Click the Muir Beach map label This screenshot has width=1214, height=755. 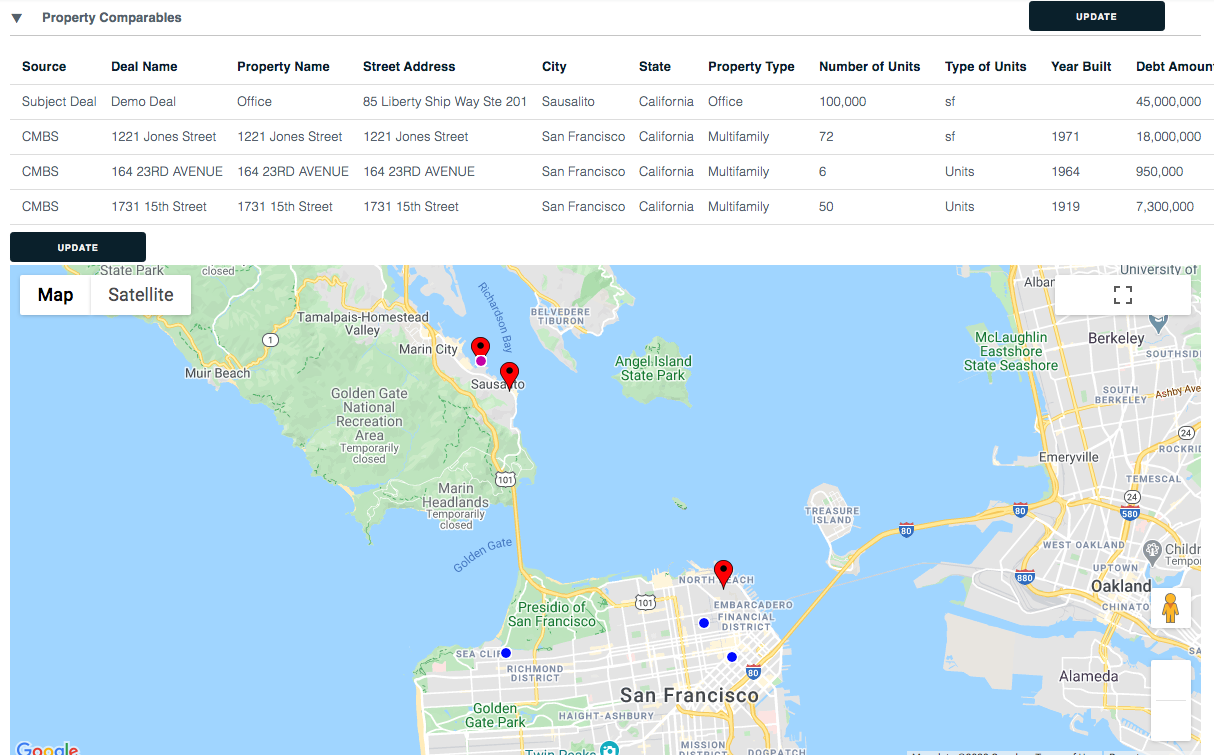coord(218,373)
